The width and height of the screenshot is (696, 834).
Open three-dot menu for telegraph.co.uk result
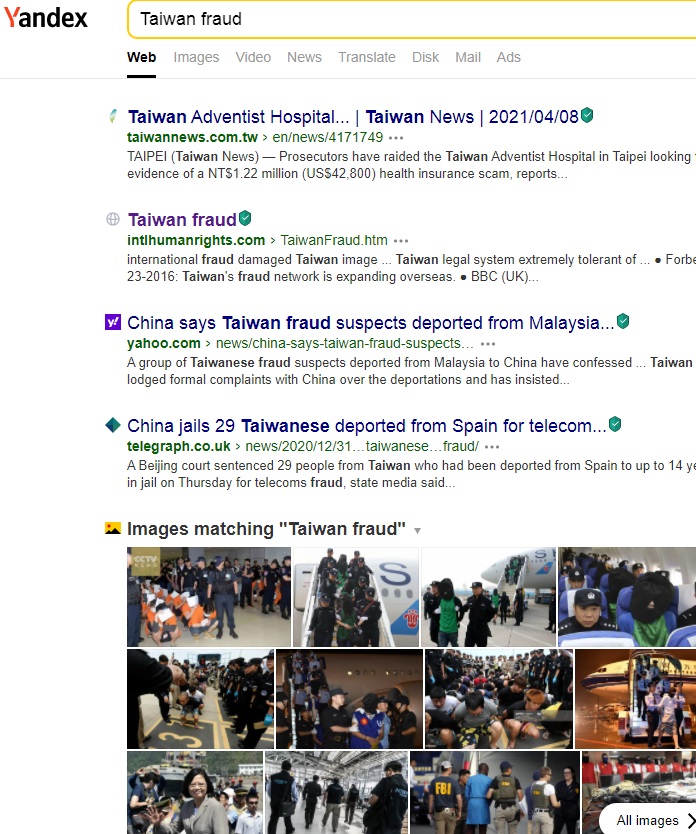493,446
